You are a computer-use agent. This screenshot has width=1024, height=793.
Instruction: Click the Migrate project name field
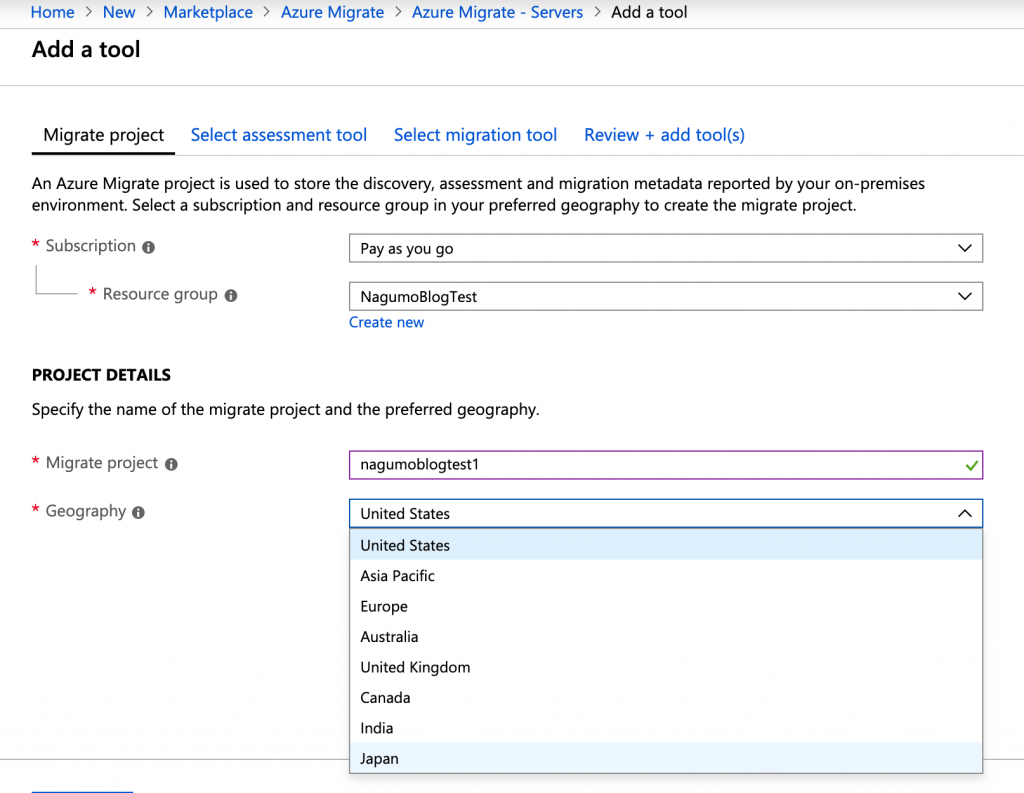point(665,465)
